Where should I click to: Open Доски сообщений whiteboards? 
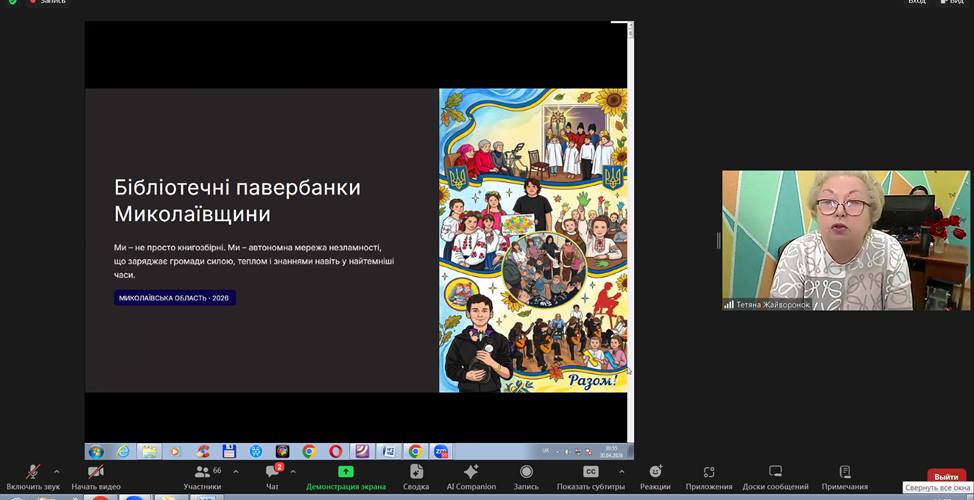tap(775, 478)
